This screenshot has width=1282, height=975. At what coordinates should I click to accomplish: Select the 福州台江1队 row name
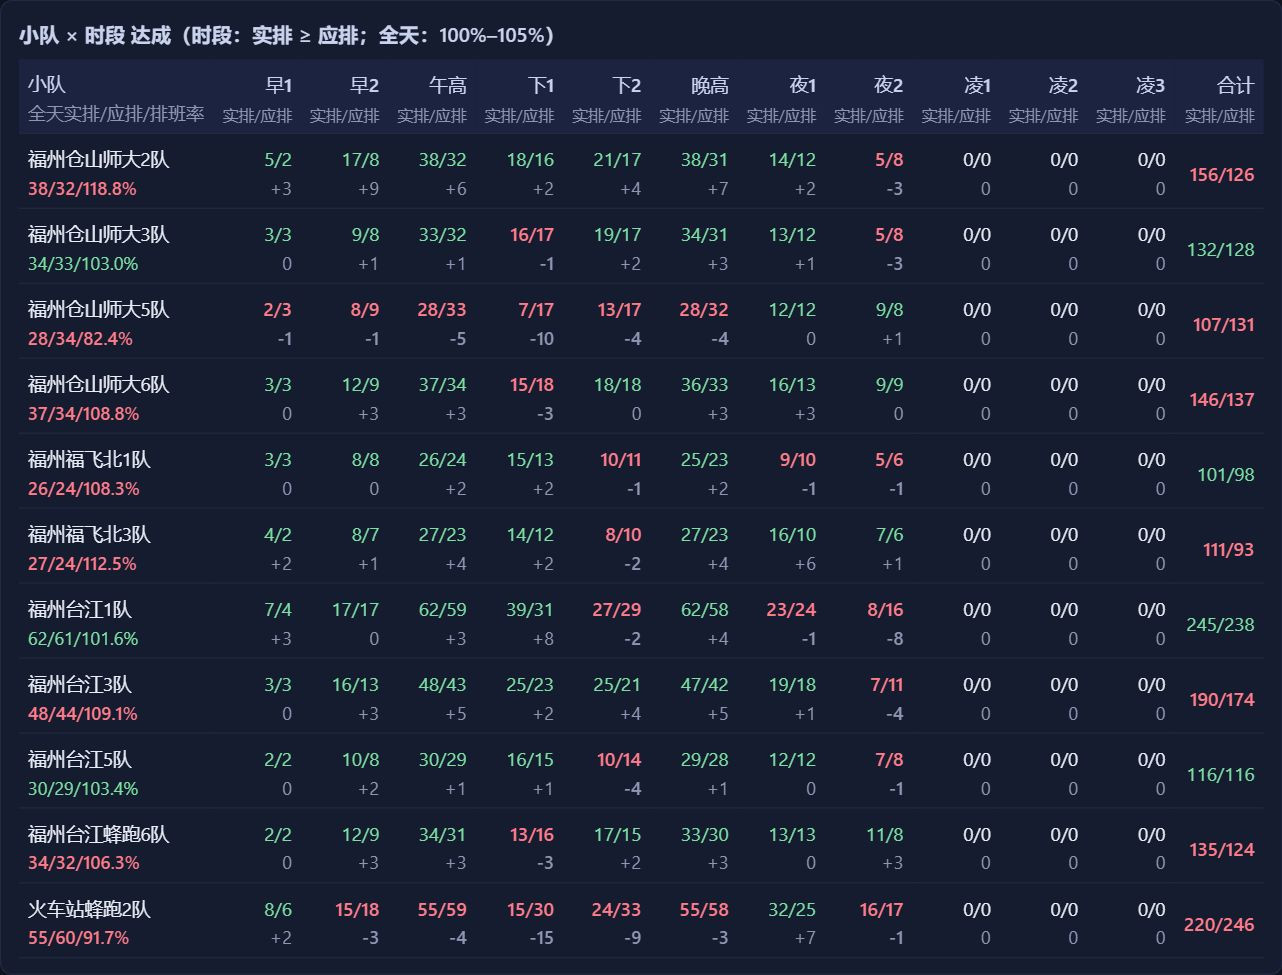click(80, 609)
